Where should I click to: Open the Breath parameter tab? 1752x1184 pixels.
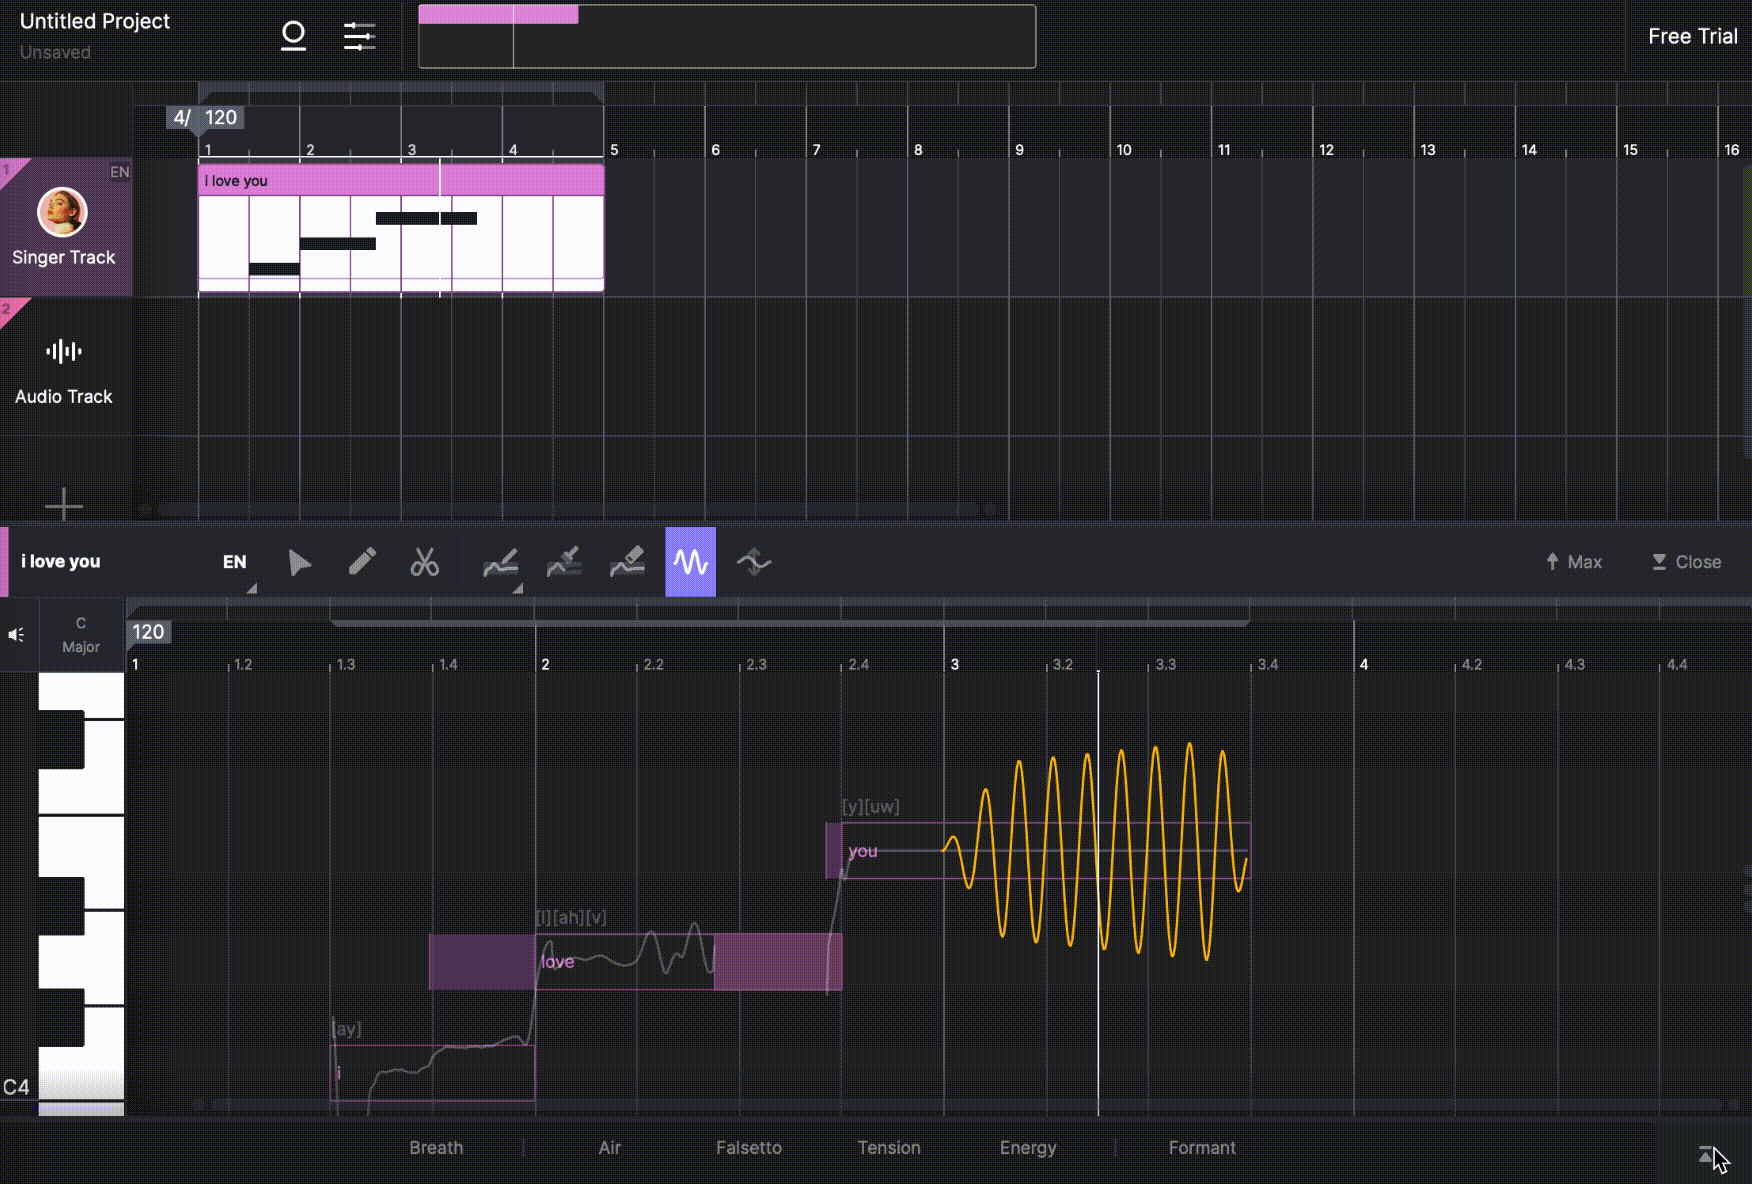pos(436,1148)
